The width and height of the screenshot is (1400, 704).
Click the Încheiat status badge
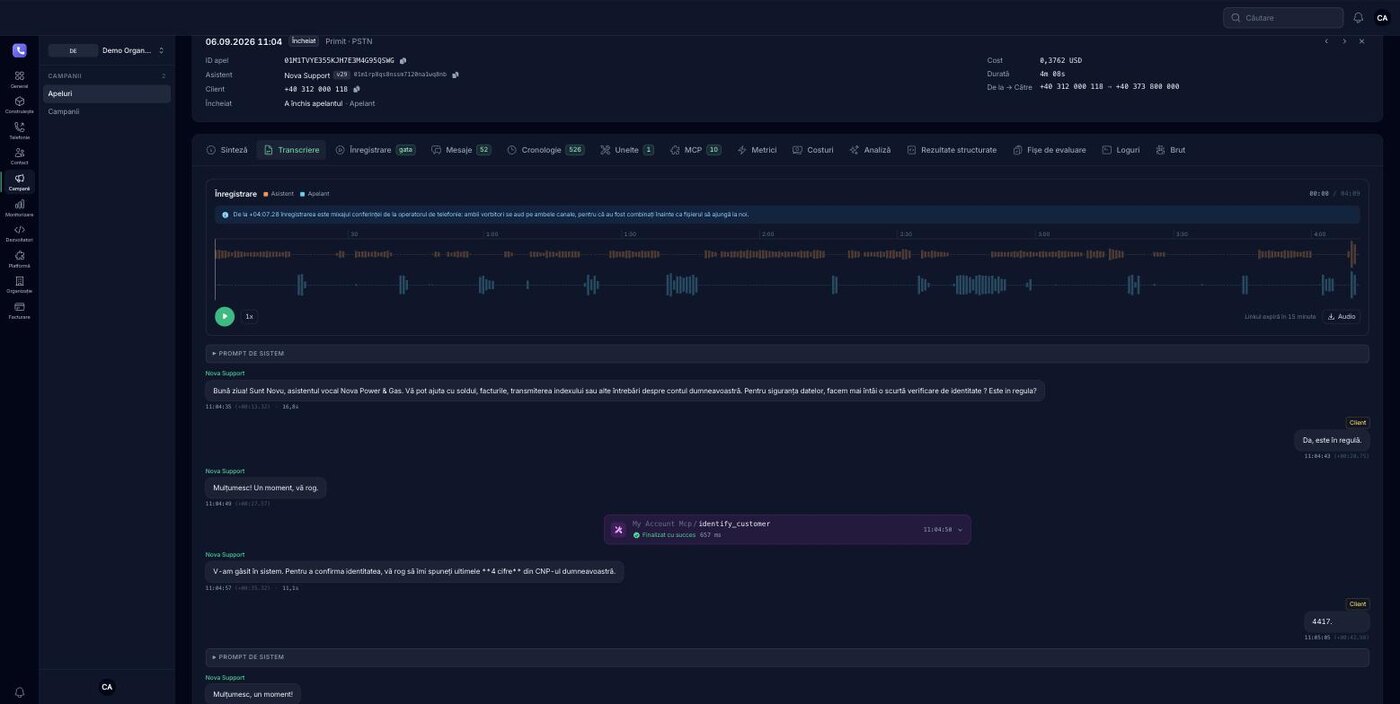coord(304,41)
